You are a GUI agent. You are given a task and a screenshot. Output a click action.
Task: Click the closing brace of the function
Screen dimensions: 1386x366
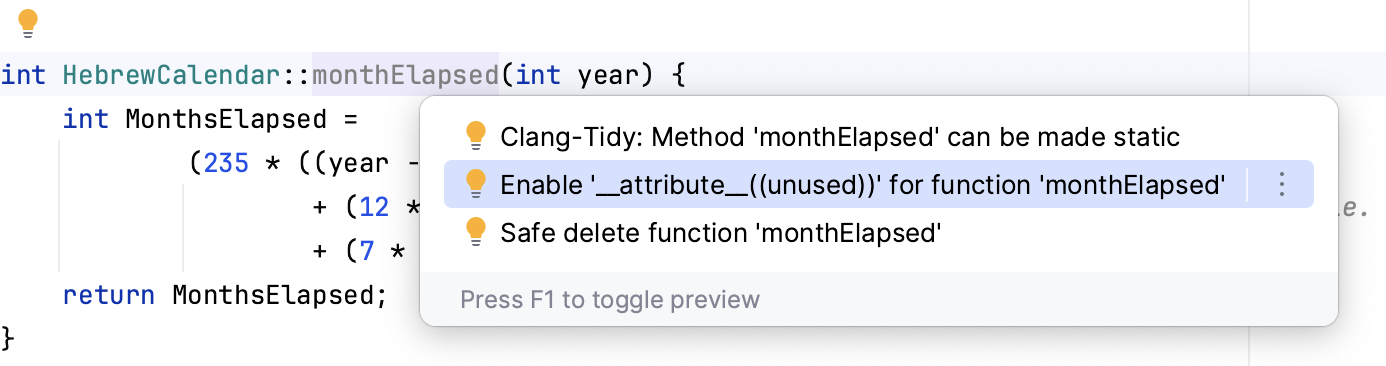coord(9,338)
